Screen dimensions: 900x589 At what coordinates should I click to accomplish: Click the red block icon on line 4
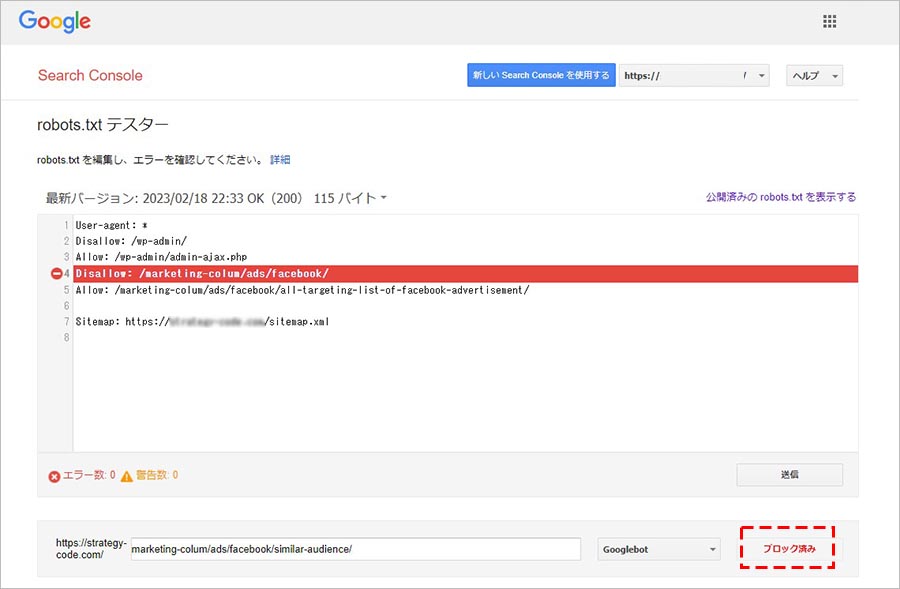point(56,274)
